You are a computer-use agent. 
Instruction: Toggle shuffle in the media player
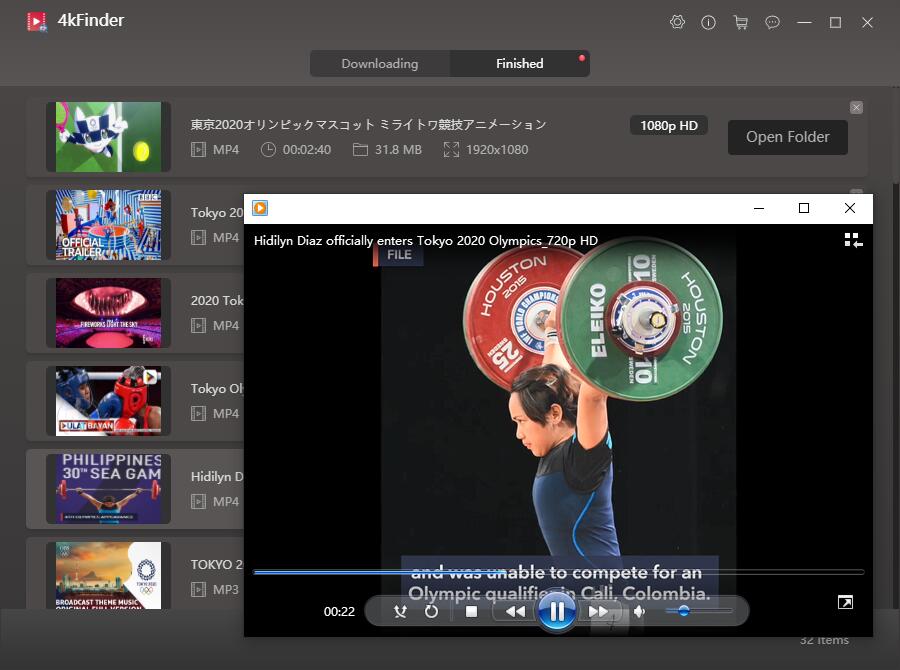coord(400,611)
